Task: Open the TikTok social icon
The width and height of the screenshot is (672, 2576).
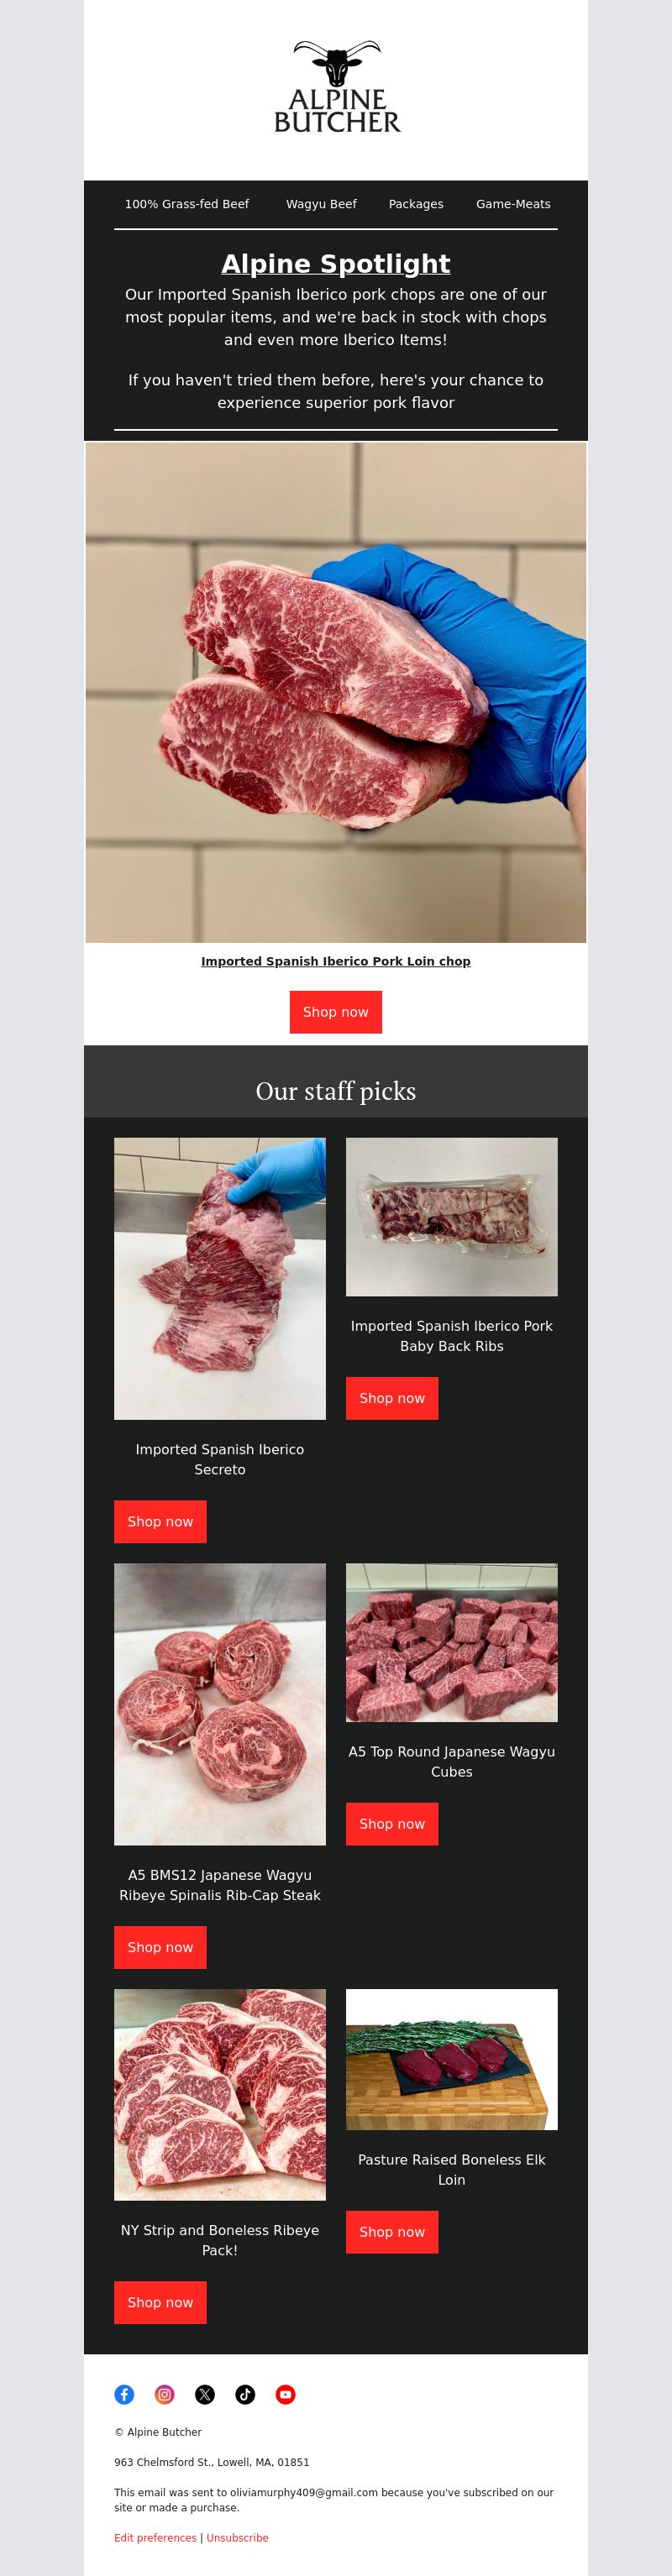Action: [245, 2394]
